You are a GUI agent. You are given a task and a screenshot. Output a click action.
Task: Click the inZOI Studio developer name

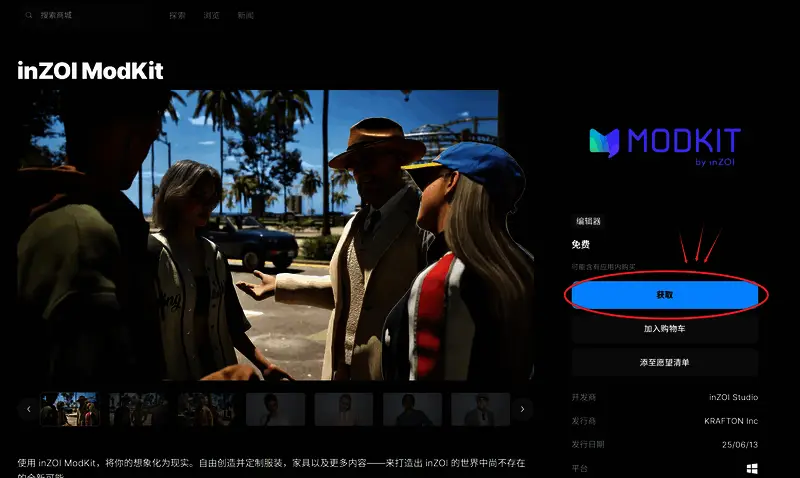[x=733, y=397]
